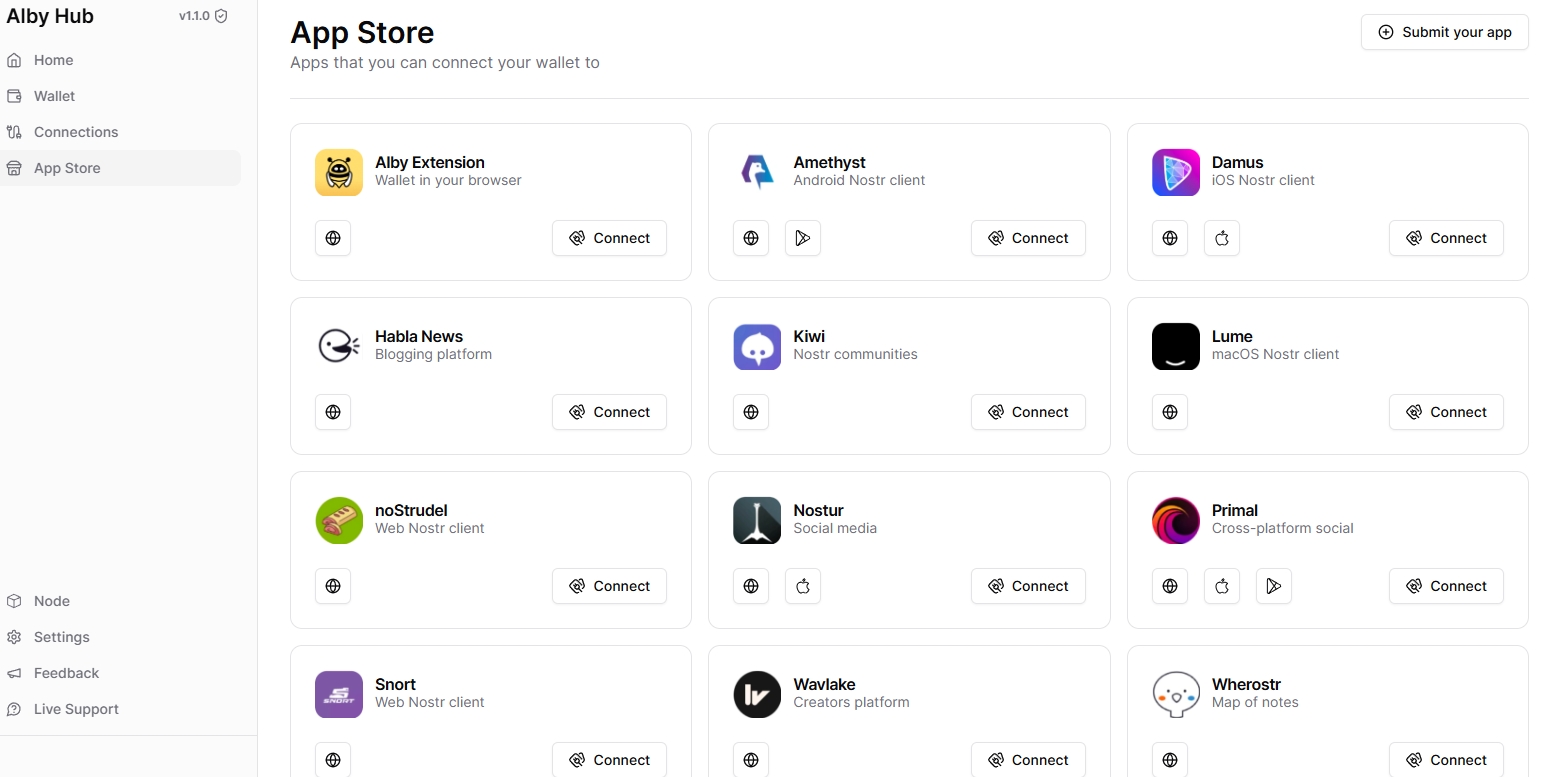Click Primal's Google Play icon
This screenshot has height=777, width=1555.
1273,586
